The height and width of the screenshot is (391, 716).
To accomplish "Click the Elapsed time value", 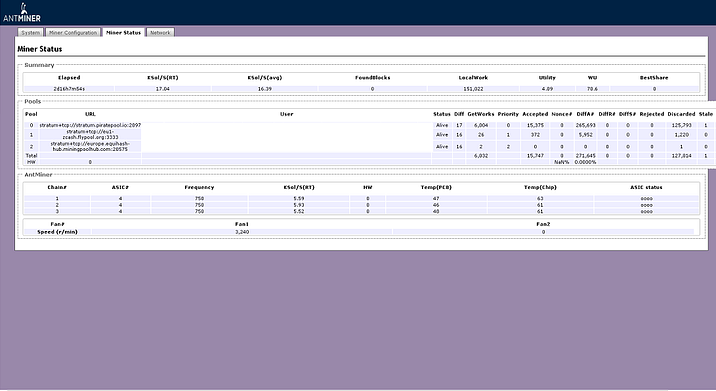I will [x=69, y=89].
